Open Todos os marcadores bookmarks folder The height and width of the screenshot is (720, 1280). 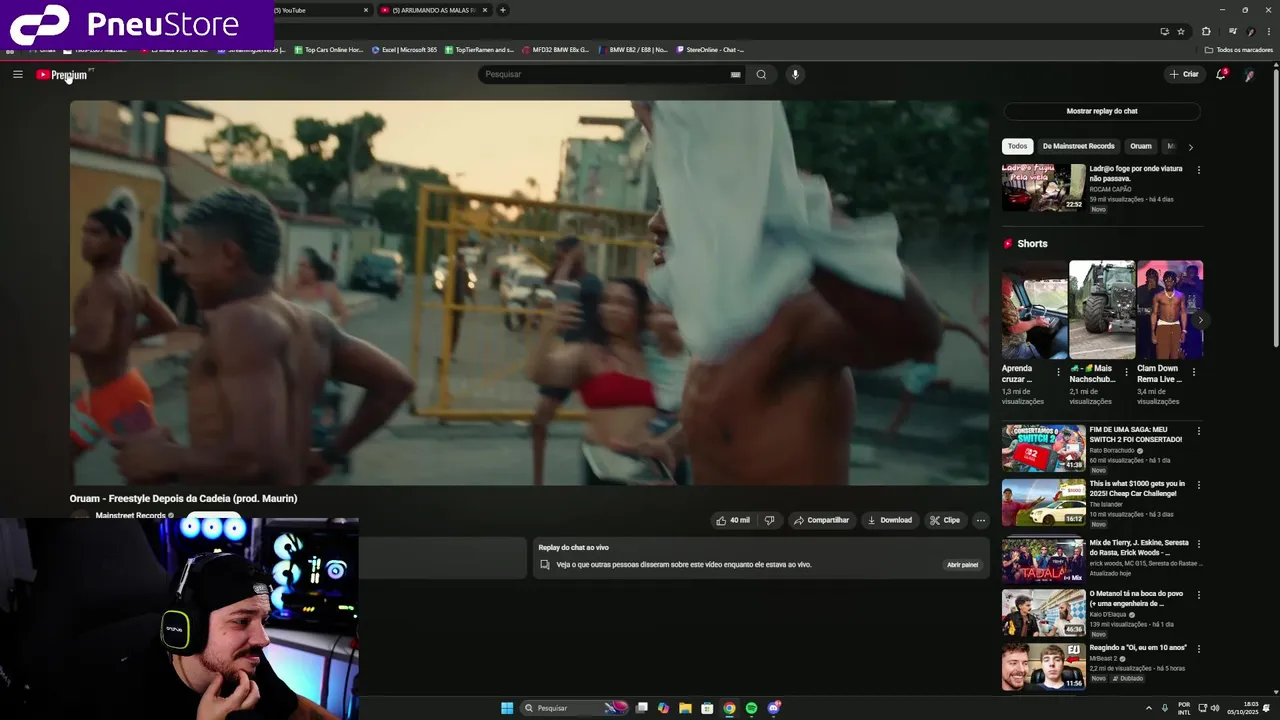(1238, 49)
